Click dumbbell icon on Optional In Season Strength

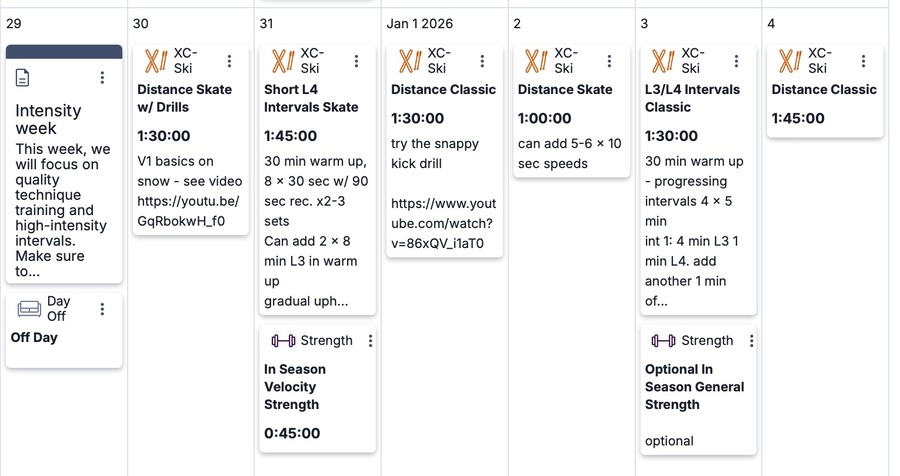point(662,341)
